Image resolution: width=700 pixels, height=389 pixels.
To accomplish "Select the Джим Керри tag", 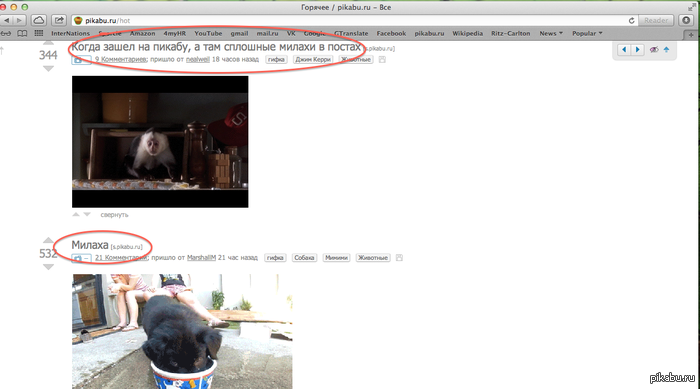I will click(312, 59).
